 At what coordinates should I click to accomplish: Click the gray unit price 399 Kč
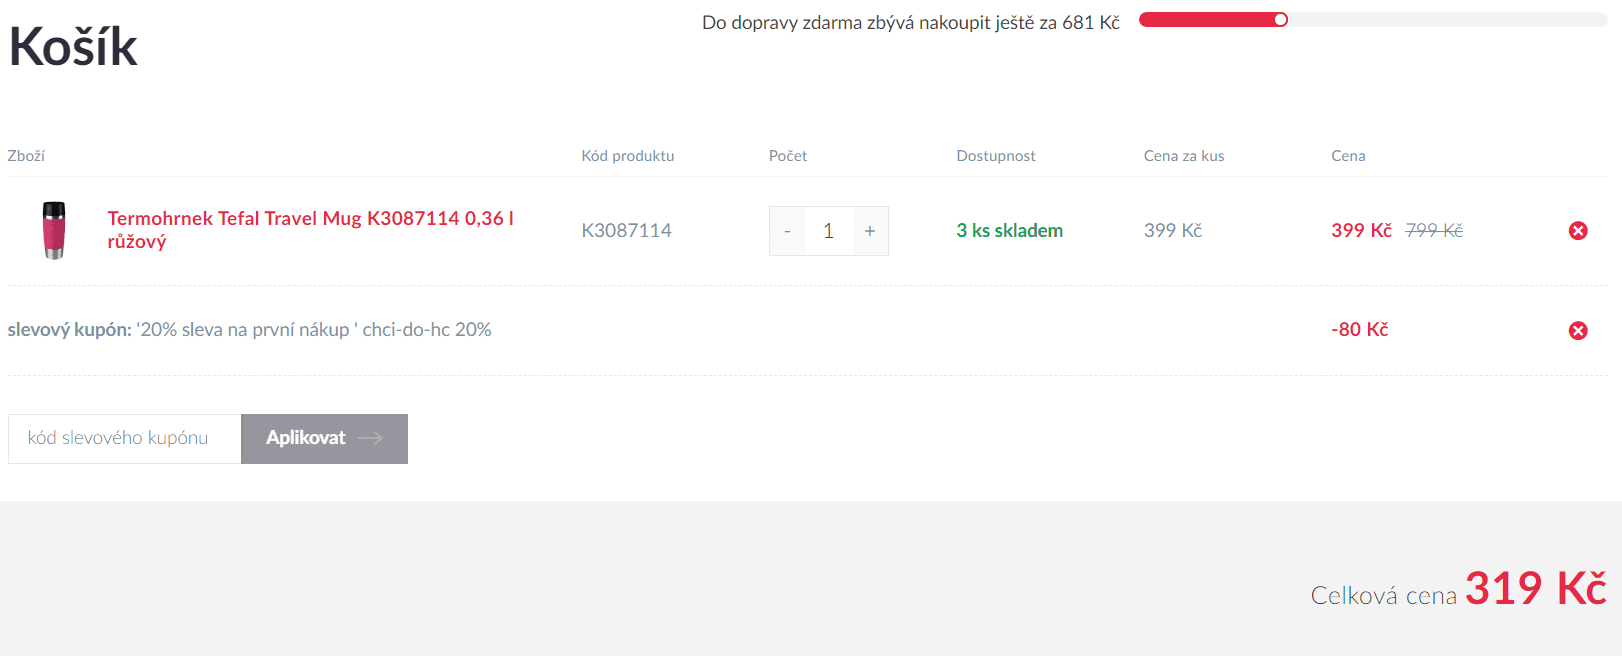coord(1173,231)
